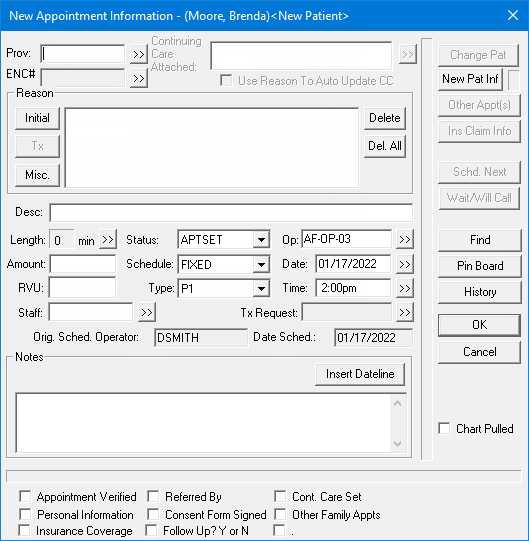The height and width of the screenshot is (541, 529).
Task: Open the time picker beside 2:00pm
Action: pos(405,288)
